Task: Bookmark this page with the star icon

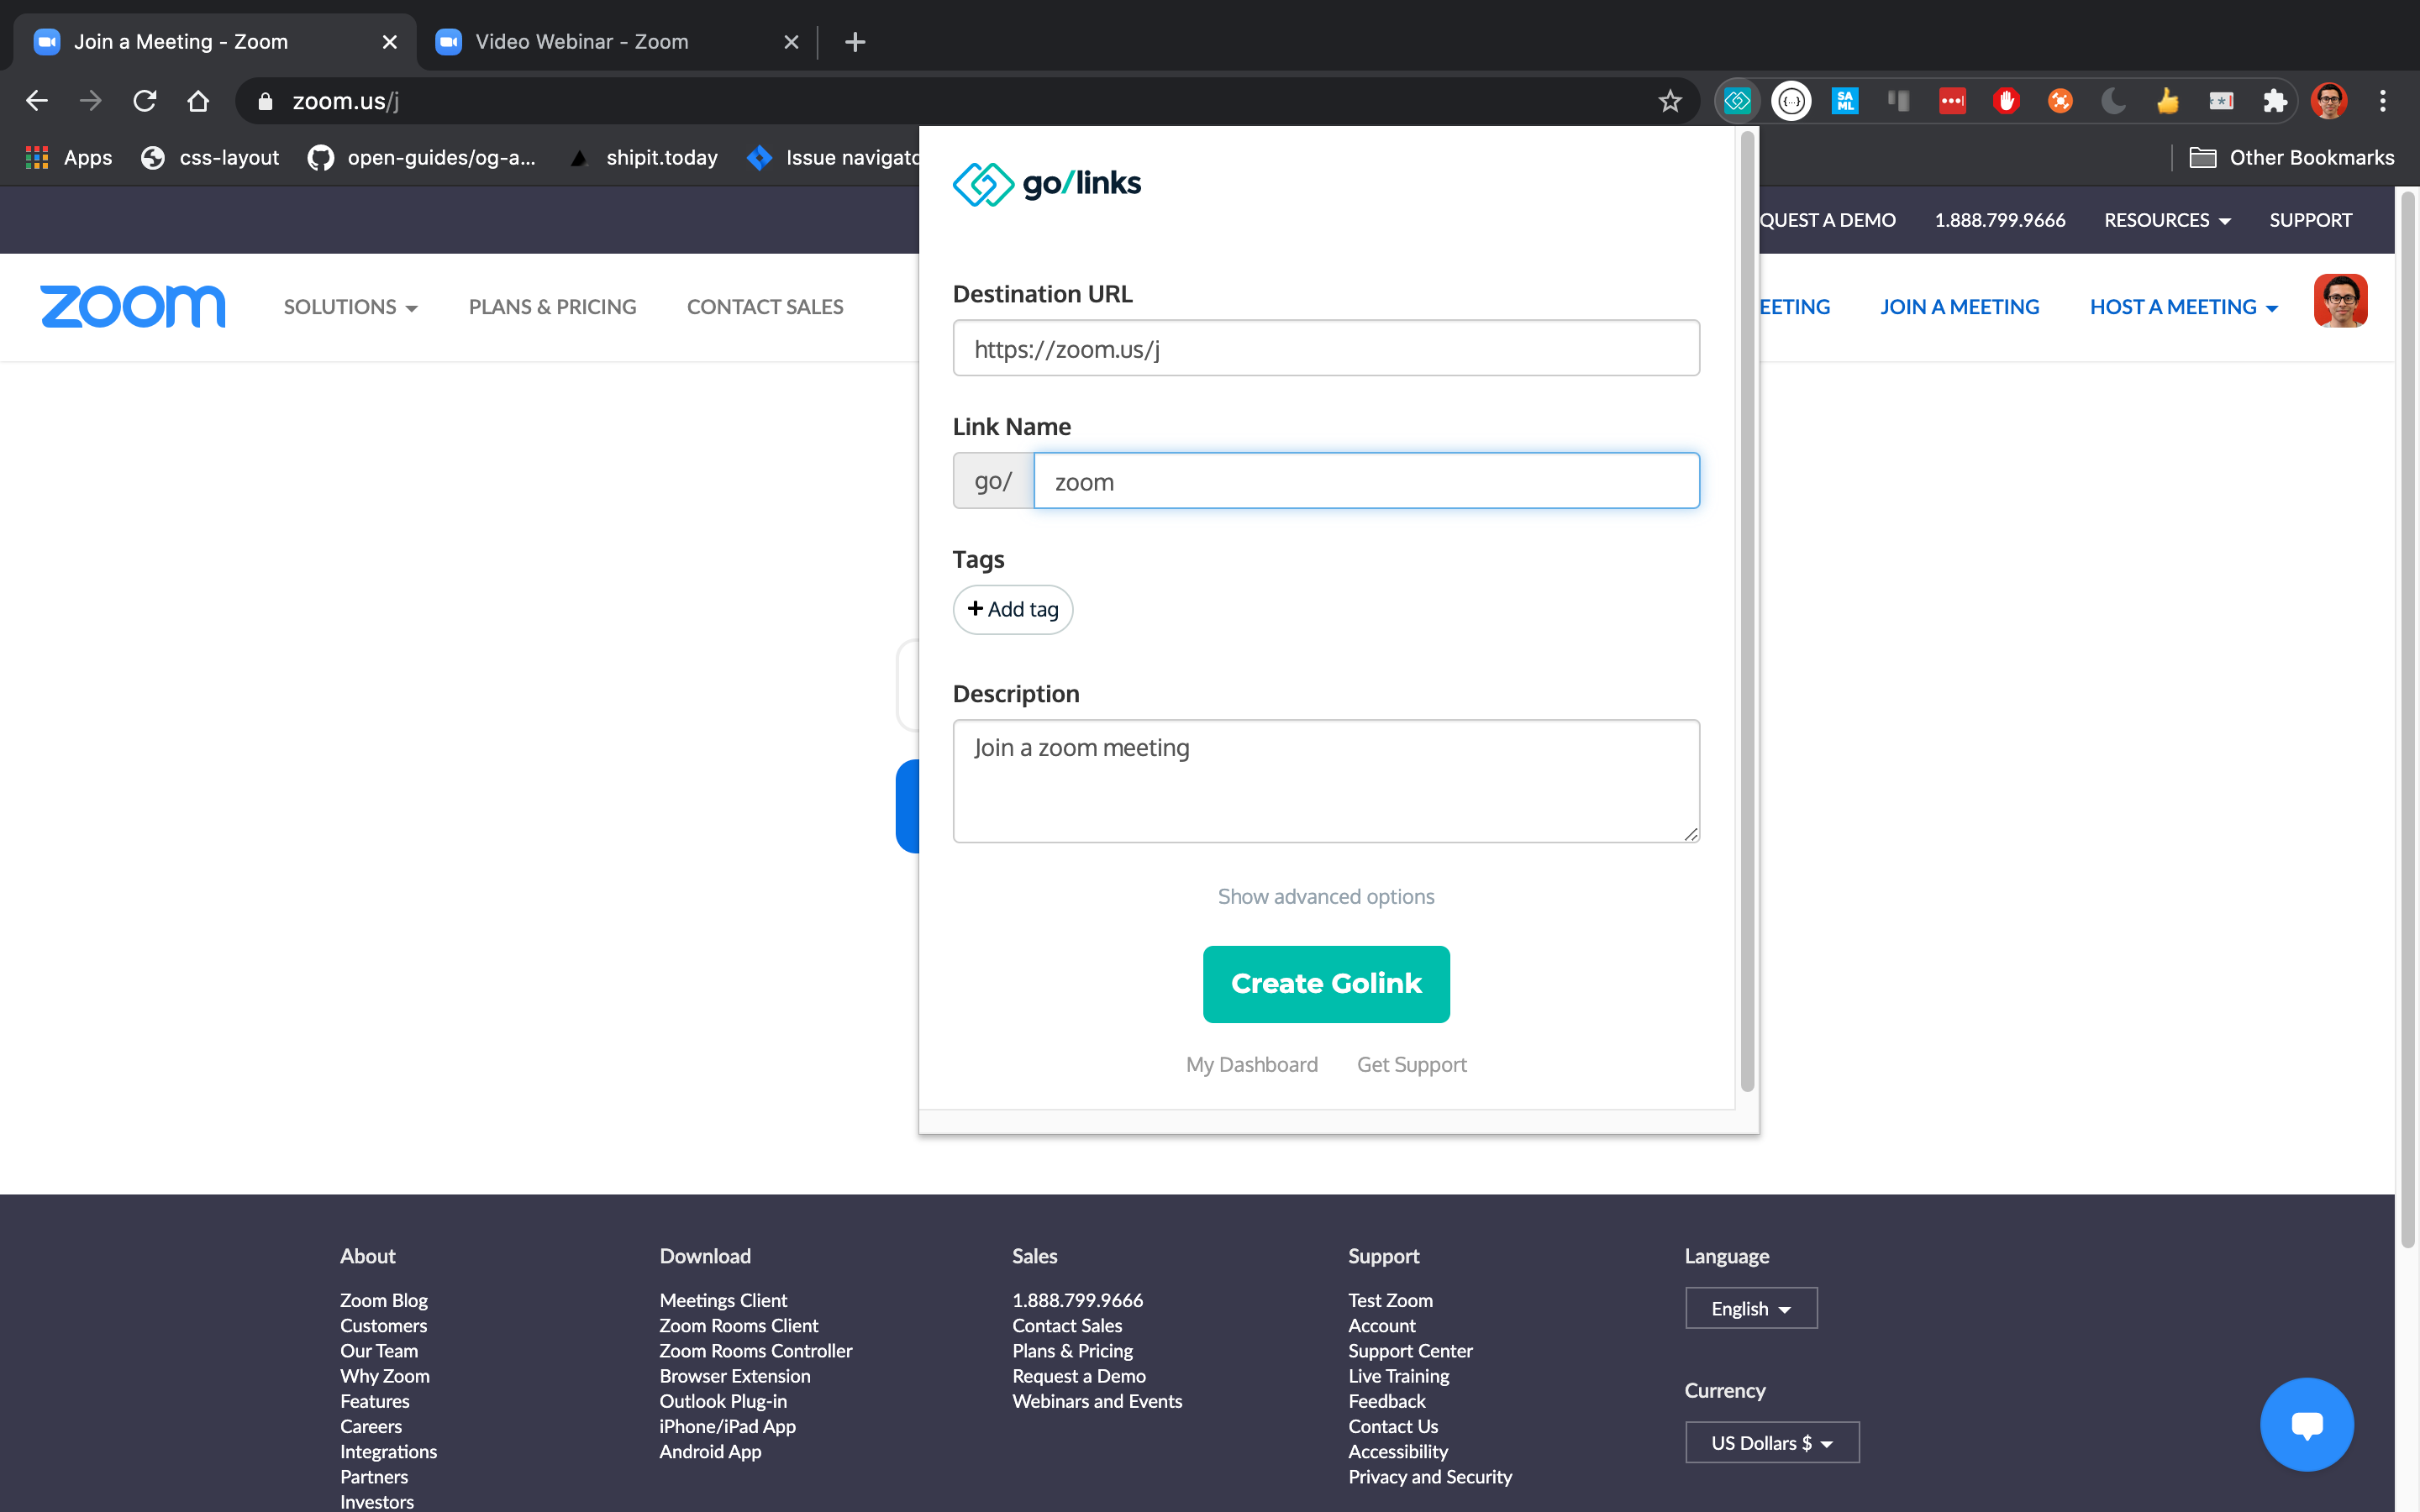Action: tap(1669, 101)
